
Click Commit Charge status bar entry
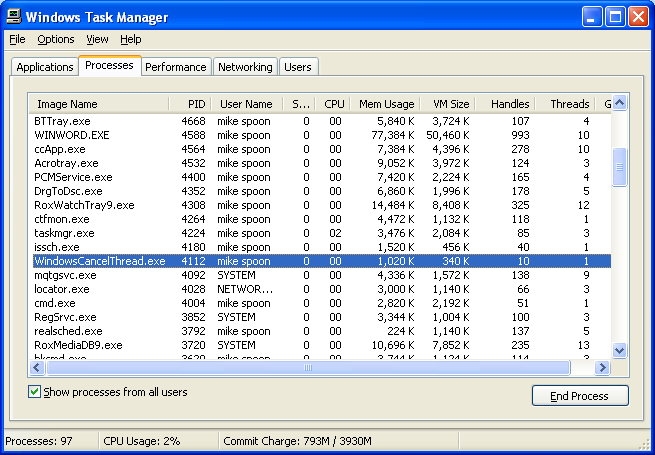point(297,441)
